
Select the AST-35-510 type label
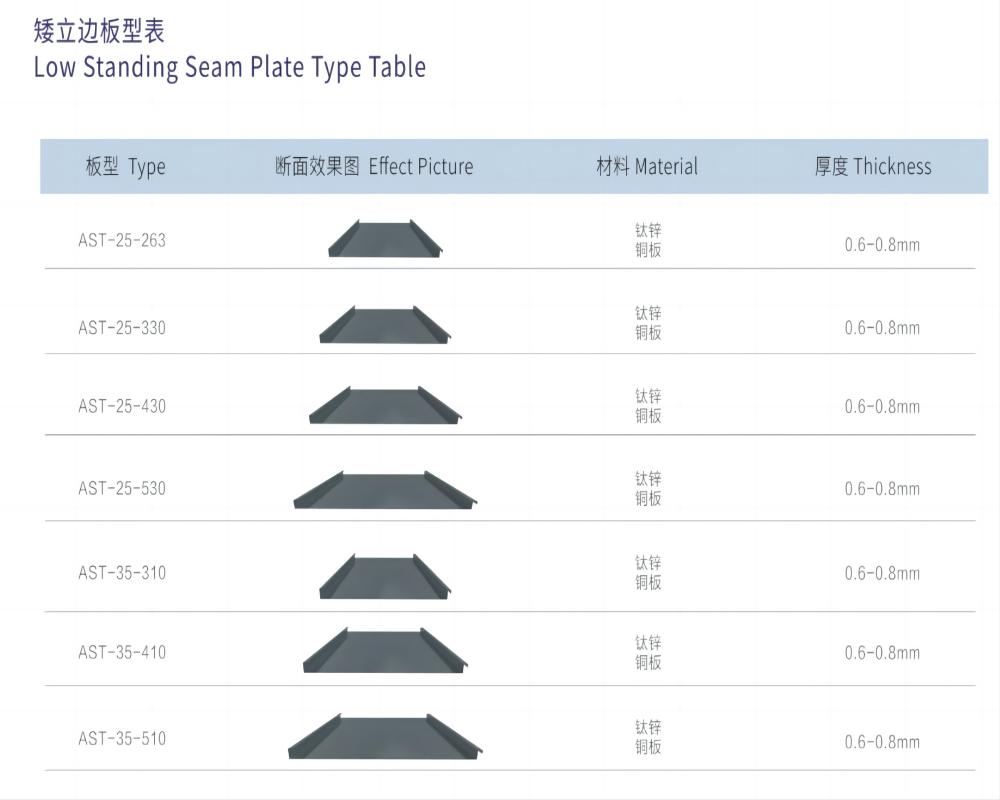pos(122,739)
